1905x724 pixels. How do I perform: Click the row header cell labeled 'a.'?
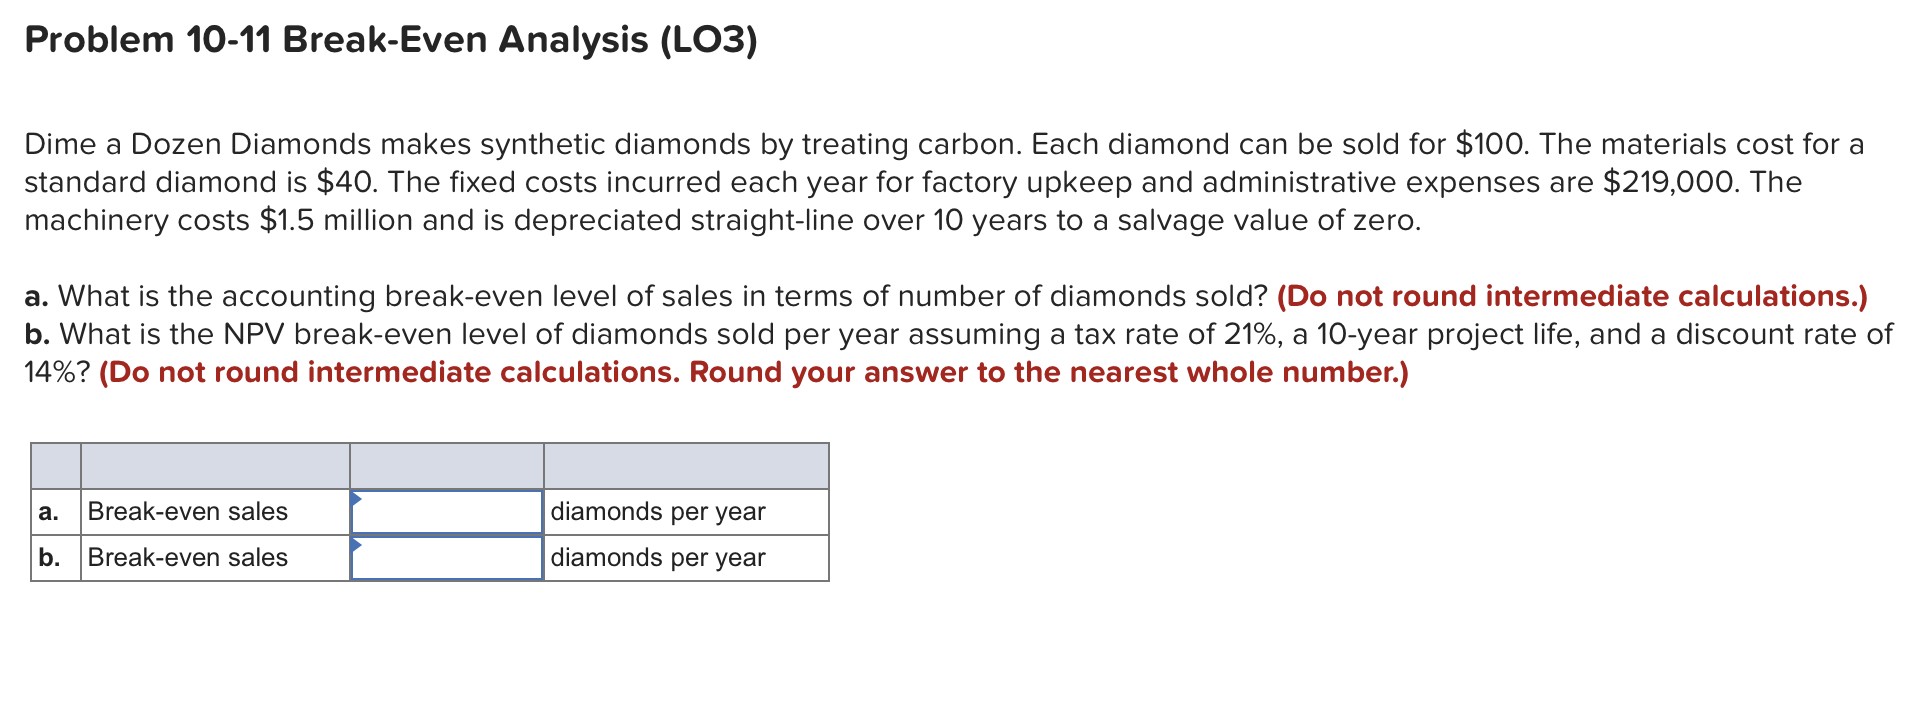(x=50, y=511)
